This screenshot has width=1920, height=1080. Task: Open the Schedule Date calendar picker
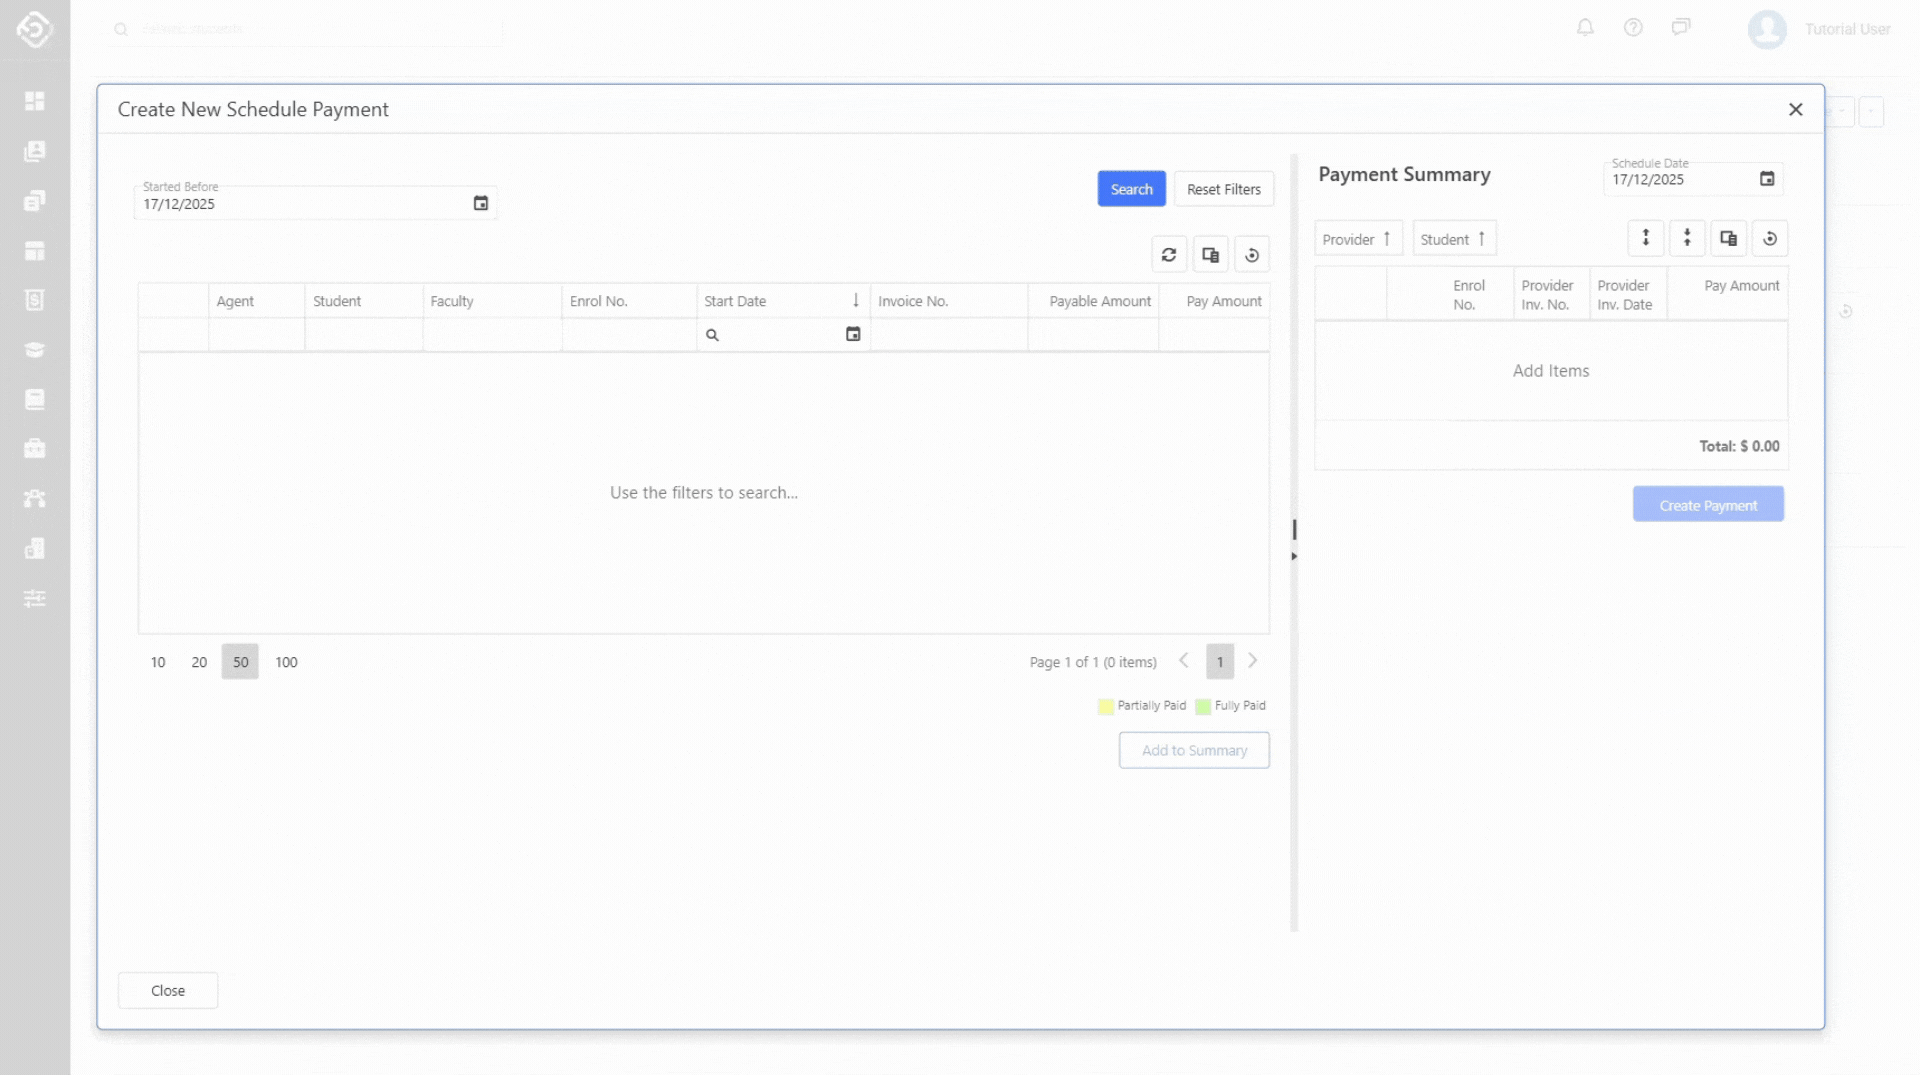[1767, 179]
